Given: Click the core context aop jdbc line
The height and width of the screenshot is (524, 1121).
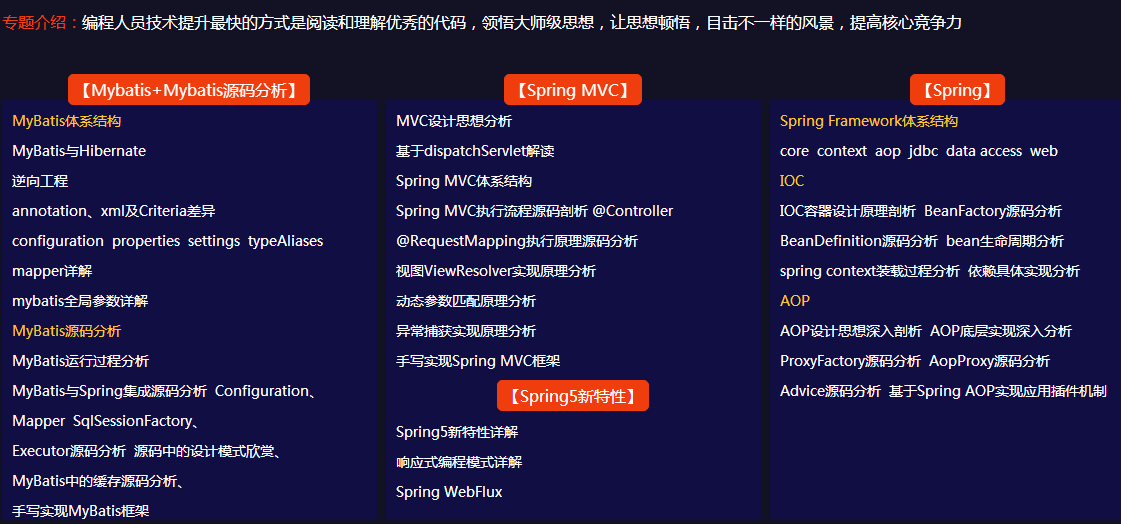Looking at the screenshot, I should coord(919,152).
